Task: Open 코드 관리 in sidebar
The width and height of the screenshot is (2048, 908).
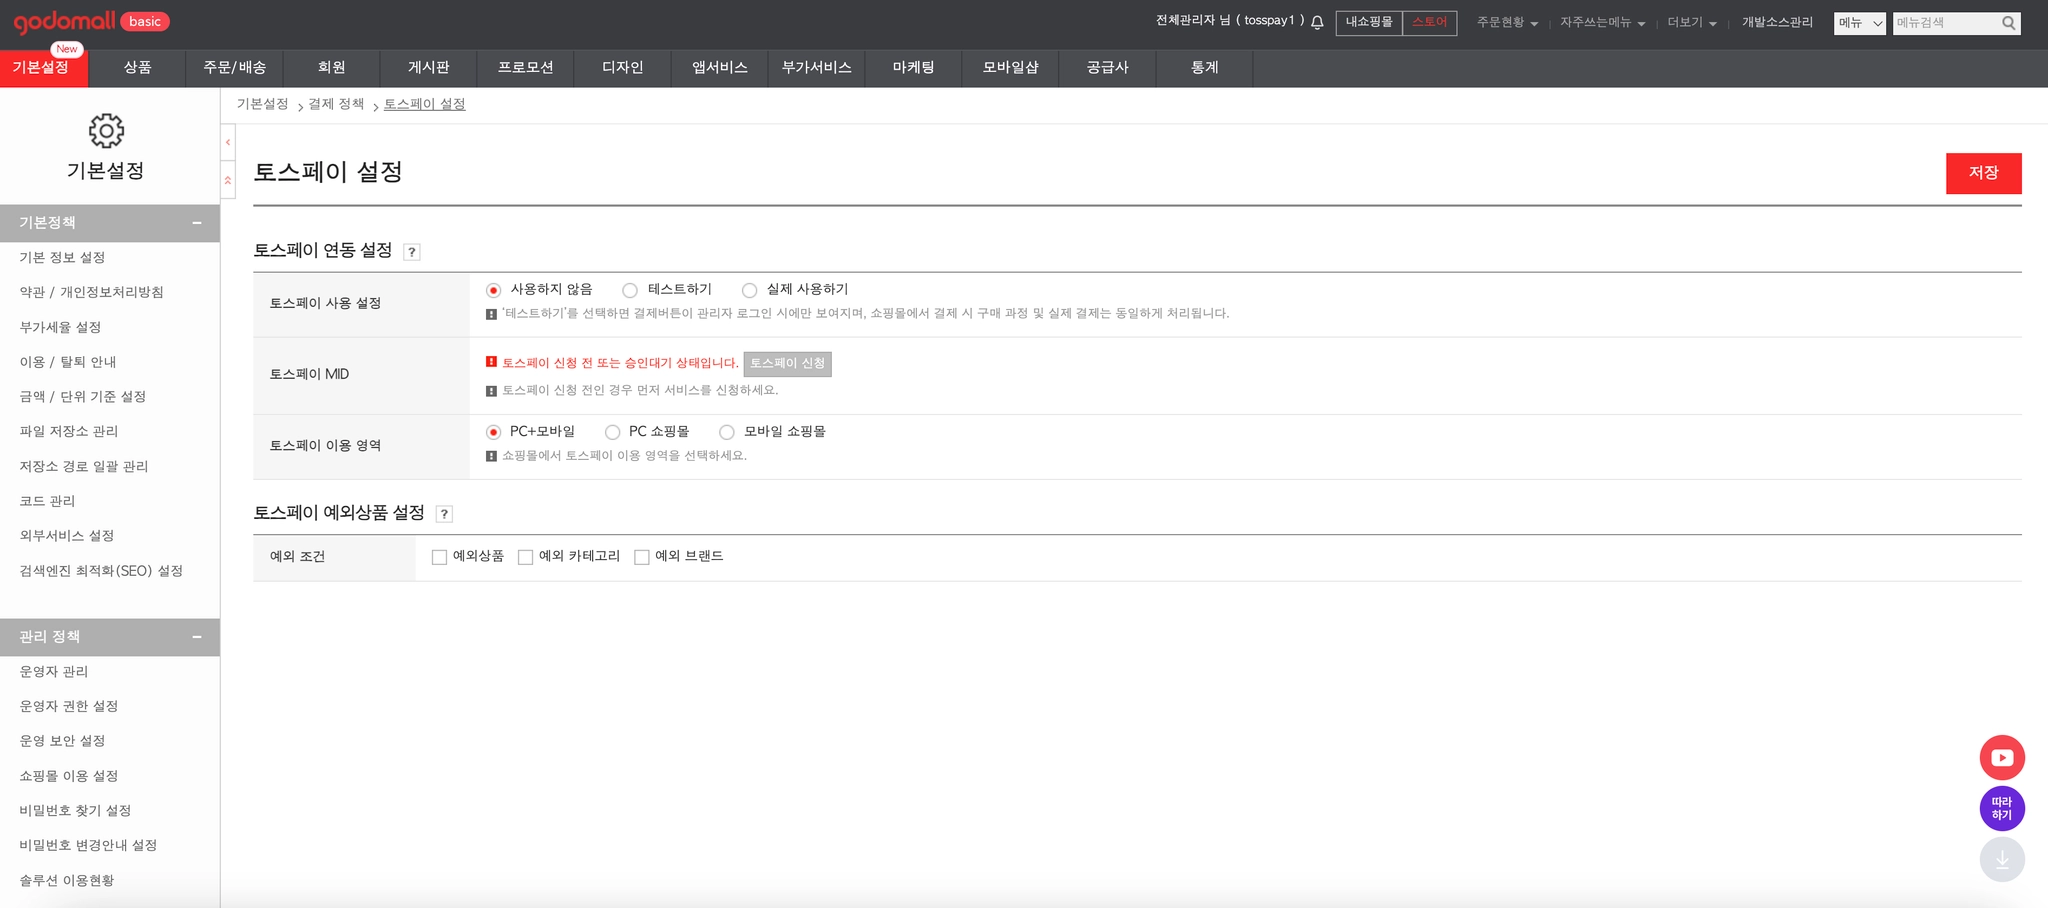Action: point(48,501)
